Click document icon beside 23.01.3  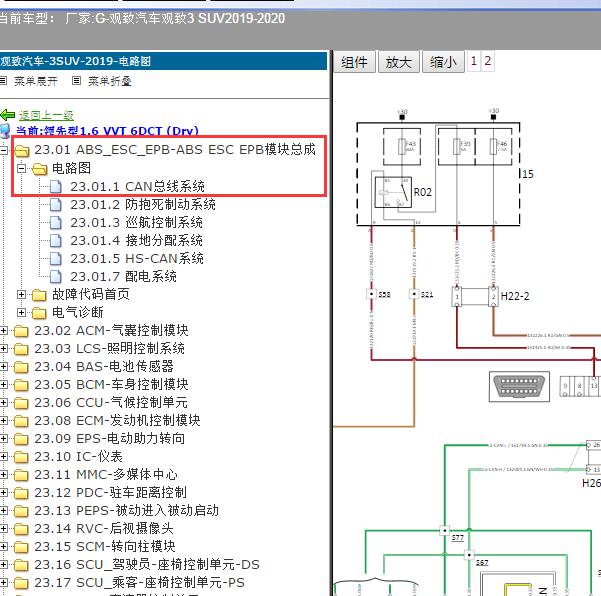tap(56, 223)
